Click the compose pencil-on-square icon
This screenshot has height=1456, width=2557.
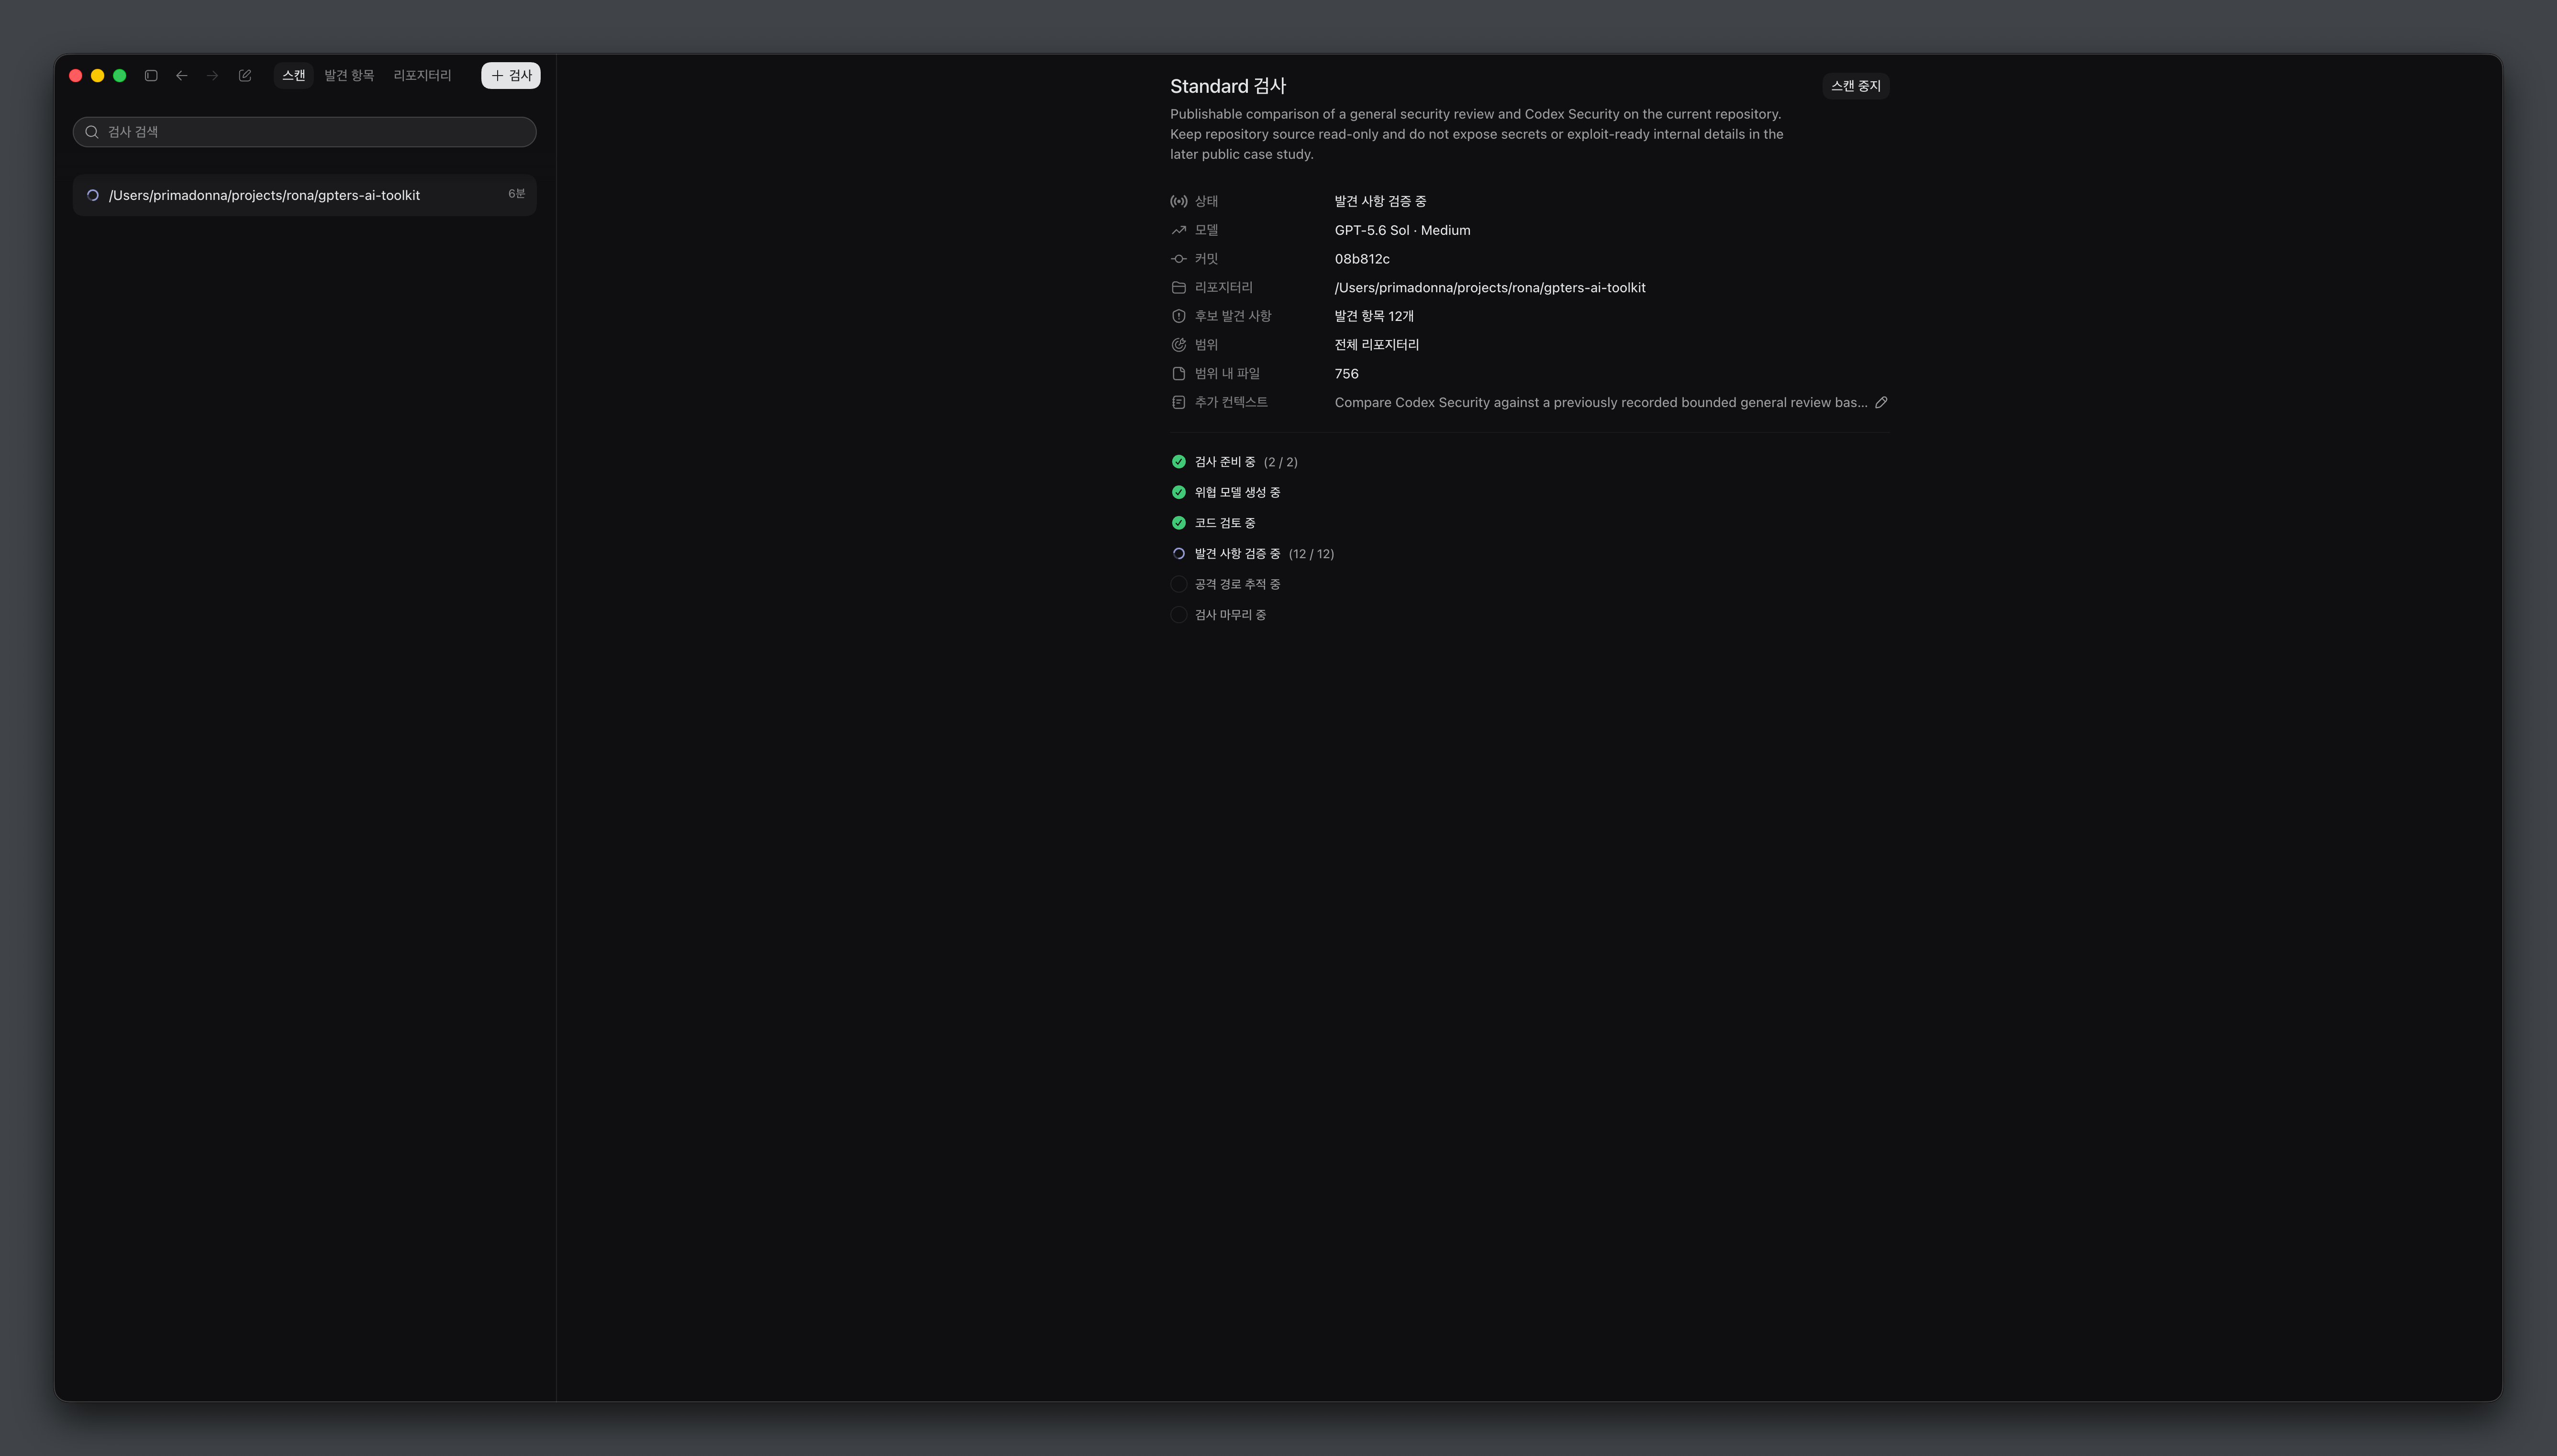tap(245, 76)
